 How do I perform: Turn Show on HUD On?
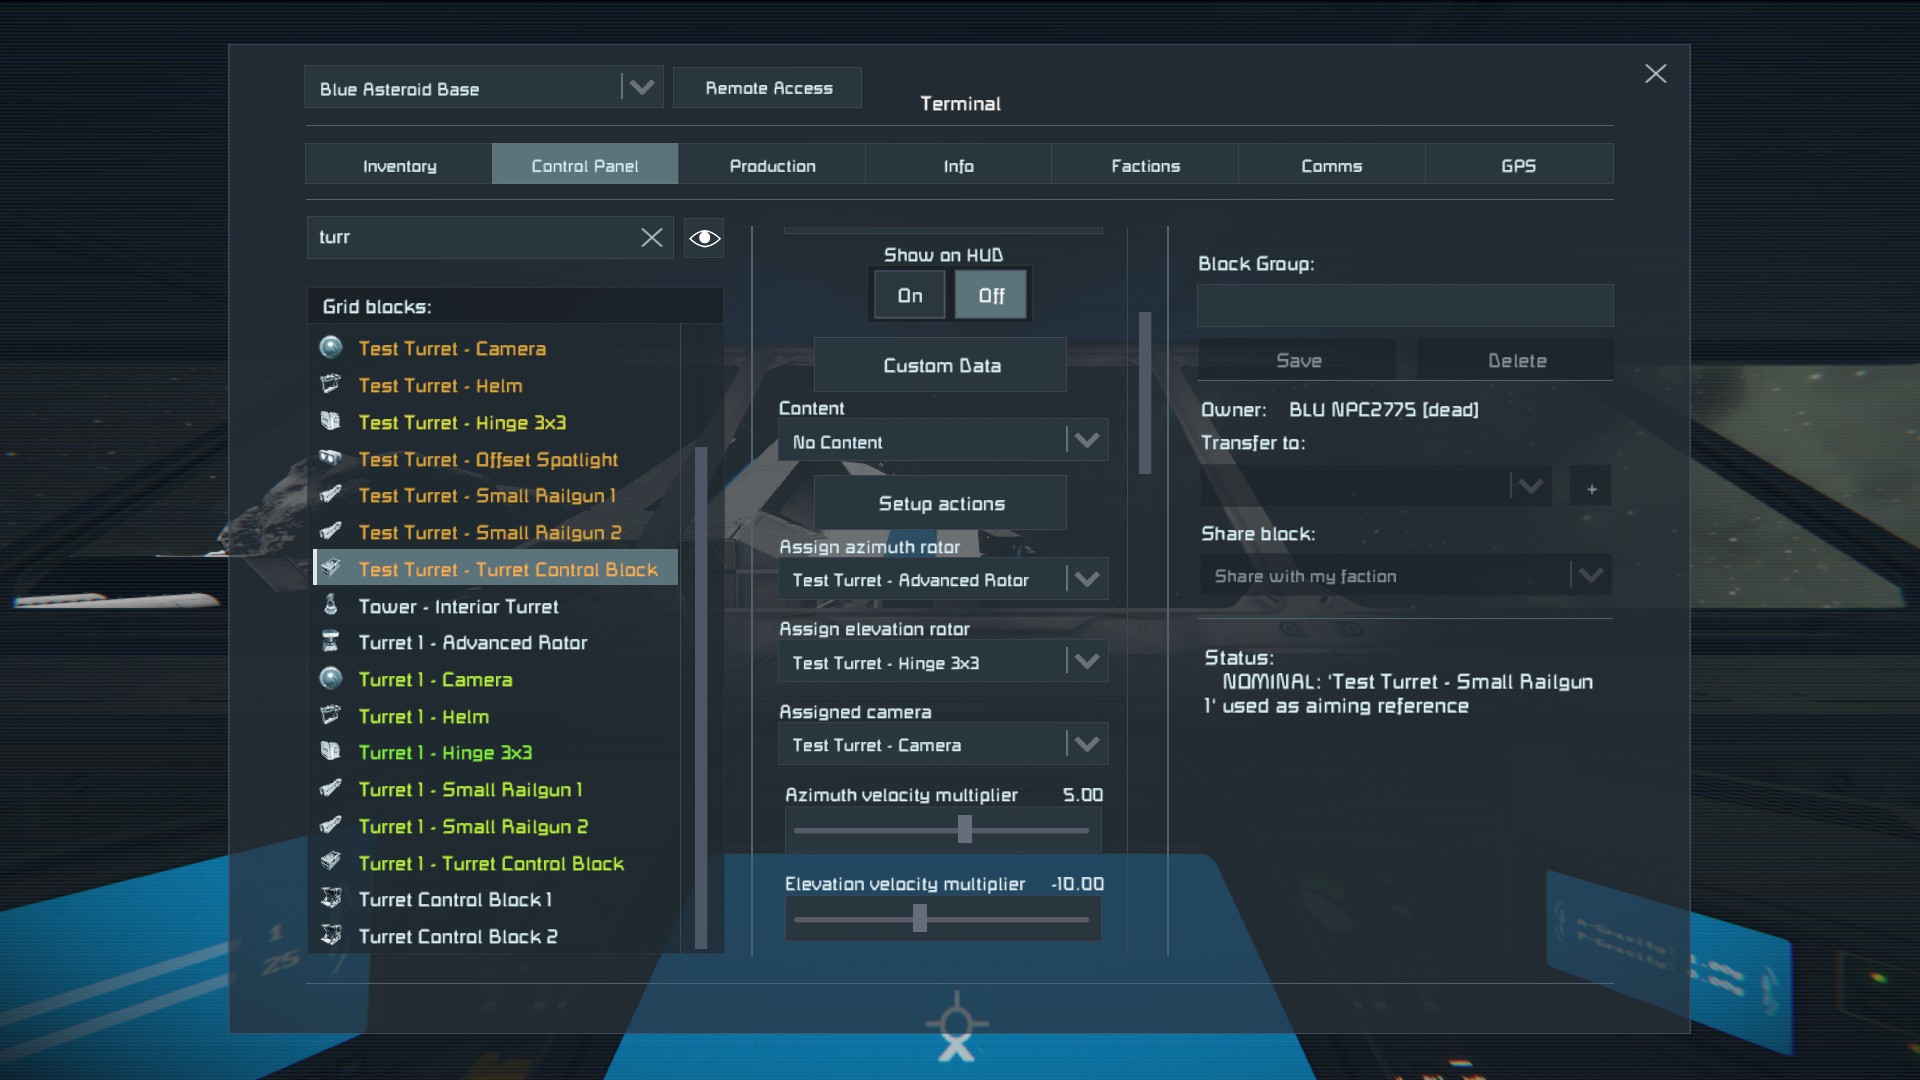(909, 296)
